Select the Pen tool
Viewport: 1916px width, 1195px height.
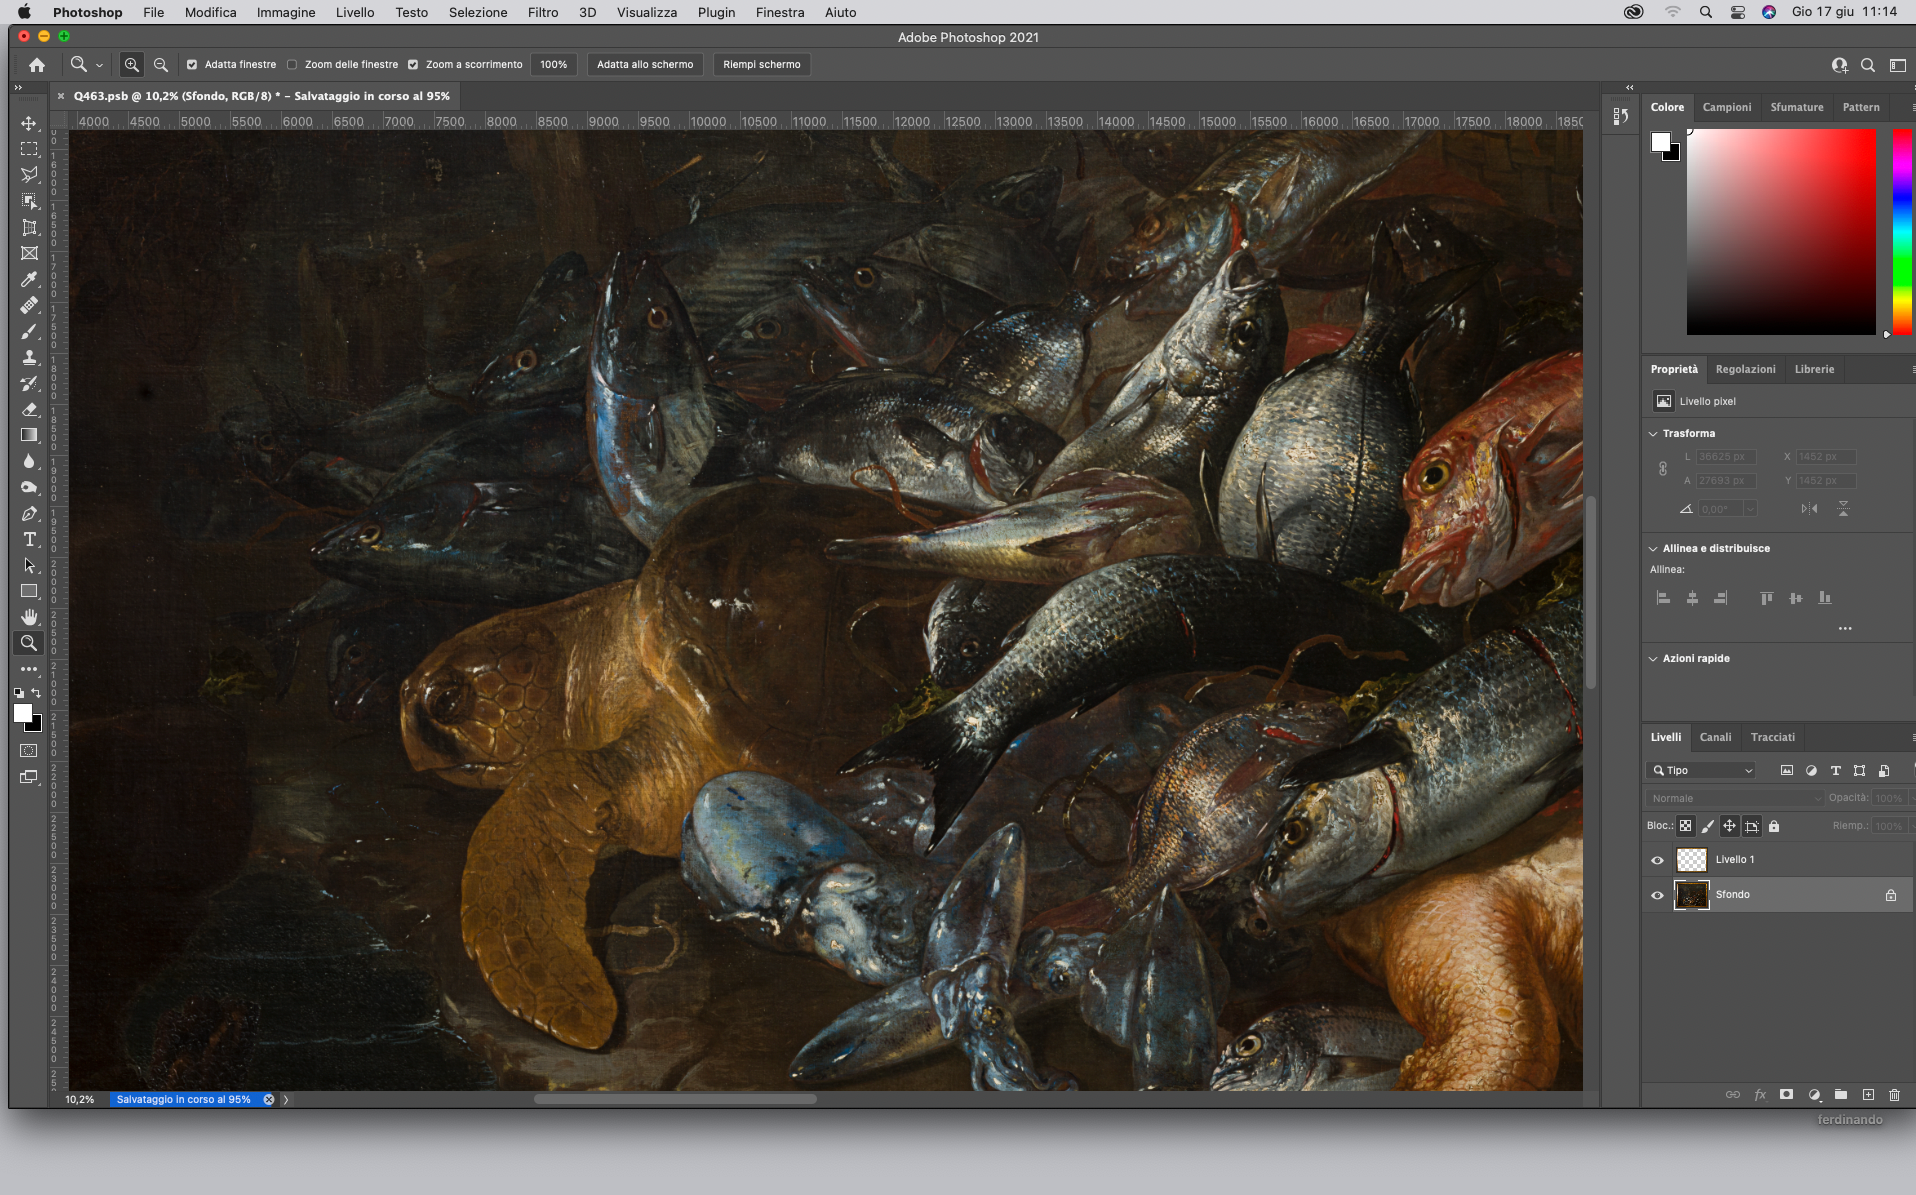pyautogui.click(x=29, y=513)
